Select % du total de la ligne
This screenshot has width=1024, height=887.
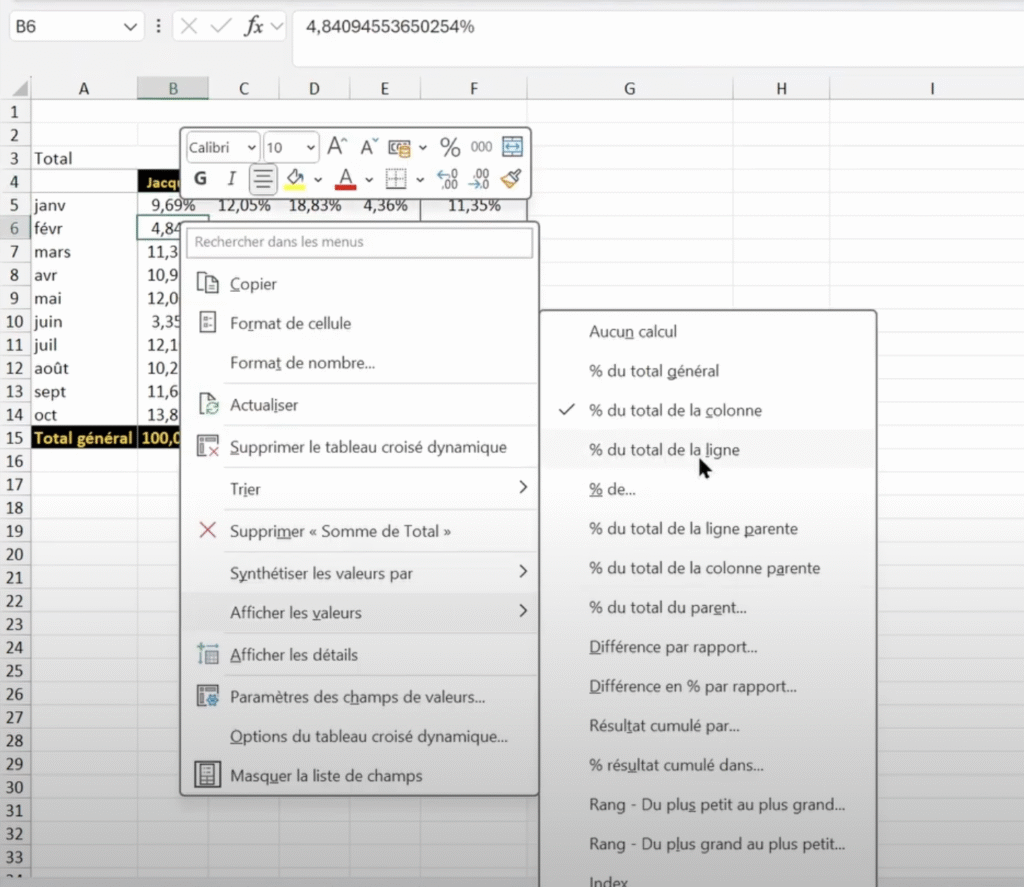(x=708, y=450)
